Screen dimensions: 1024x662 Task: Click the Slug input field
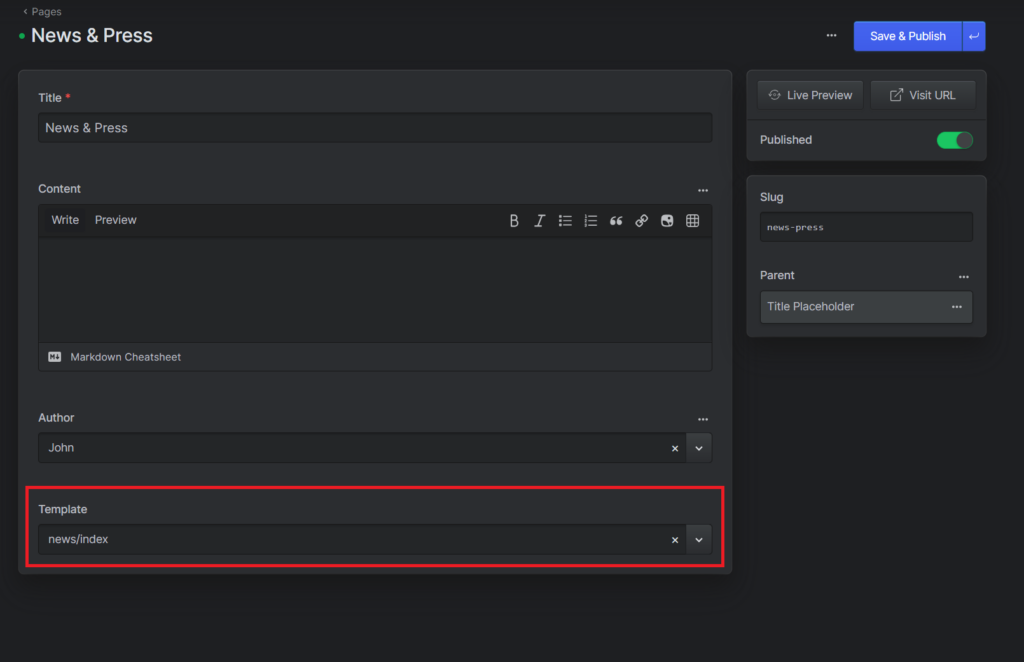865,227
